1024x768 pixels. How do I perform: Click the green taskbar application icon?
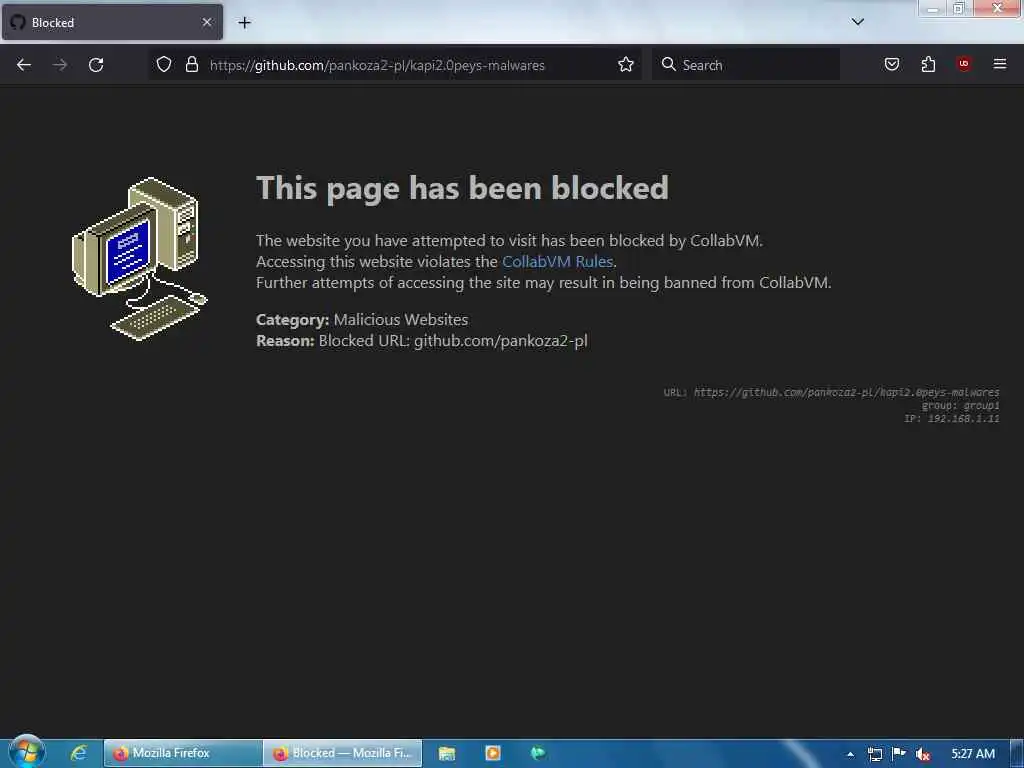click(537, 753)
